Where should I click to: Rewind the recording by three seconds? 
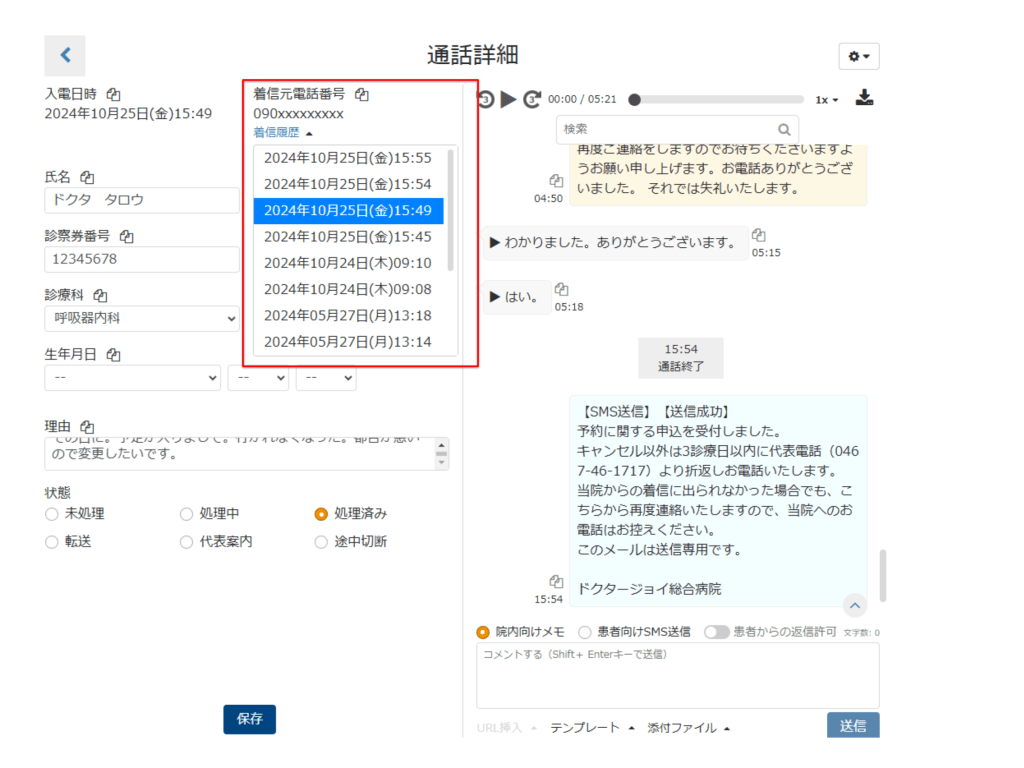(486, 99)
